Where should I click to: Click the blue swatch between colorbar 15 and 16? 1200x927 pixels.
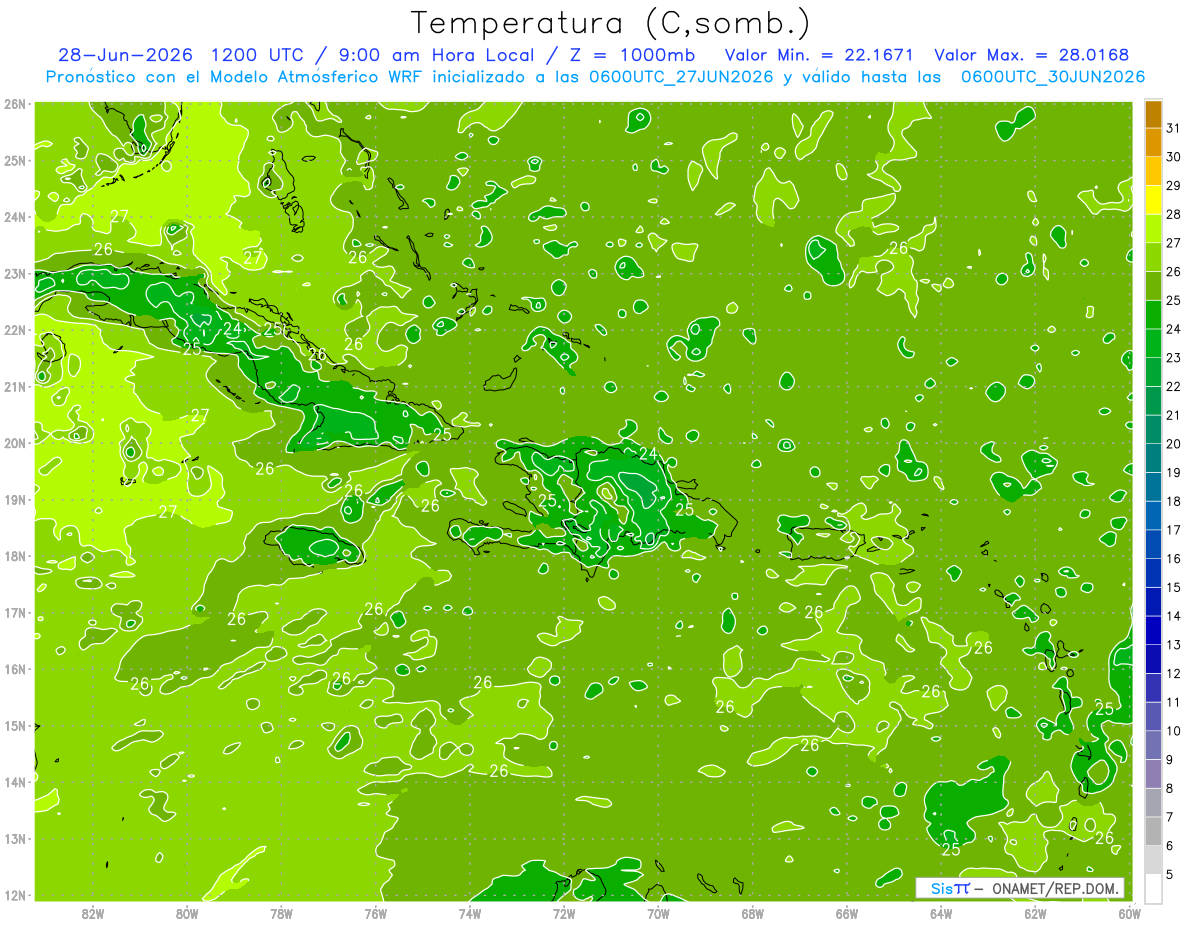pos(1153,573)
